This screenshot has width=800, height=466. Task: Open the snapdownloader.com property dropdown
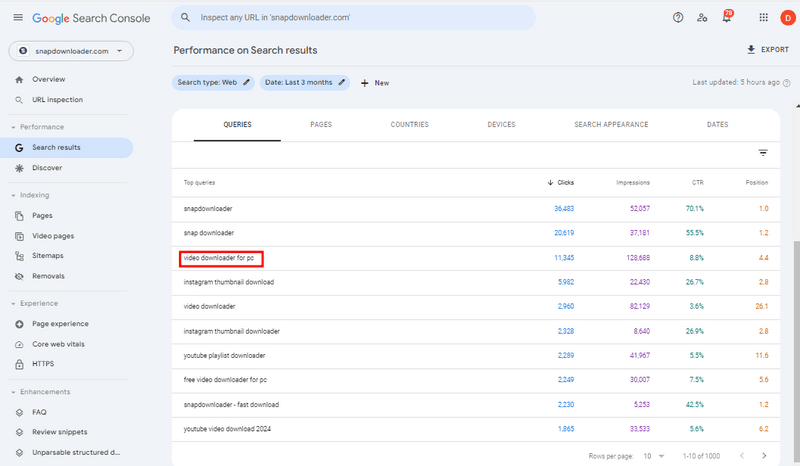click(71, 51)
